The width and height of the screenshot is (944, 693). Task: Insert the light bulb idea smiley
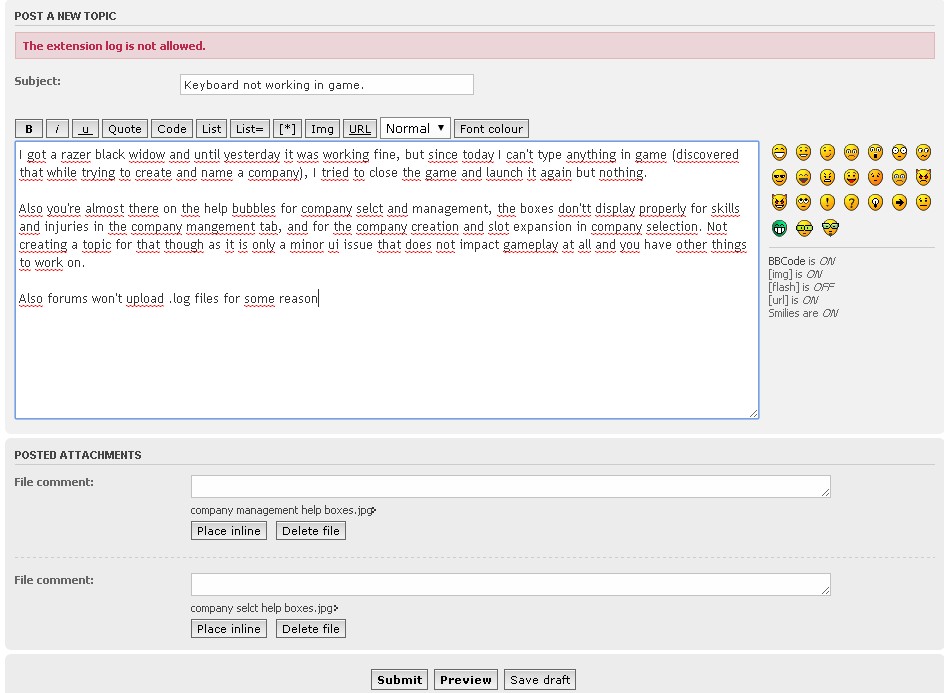(876, 202)
